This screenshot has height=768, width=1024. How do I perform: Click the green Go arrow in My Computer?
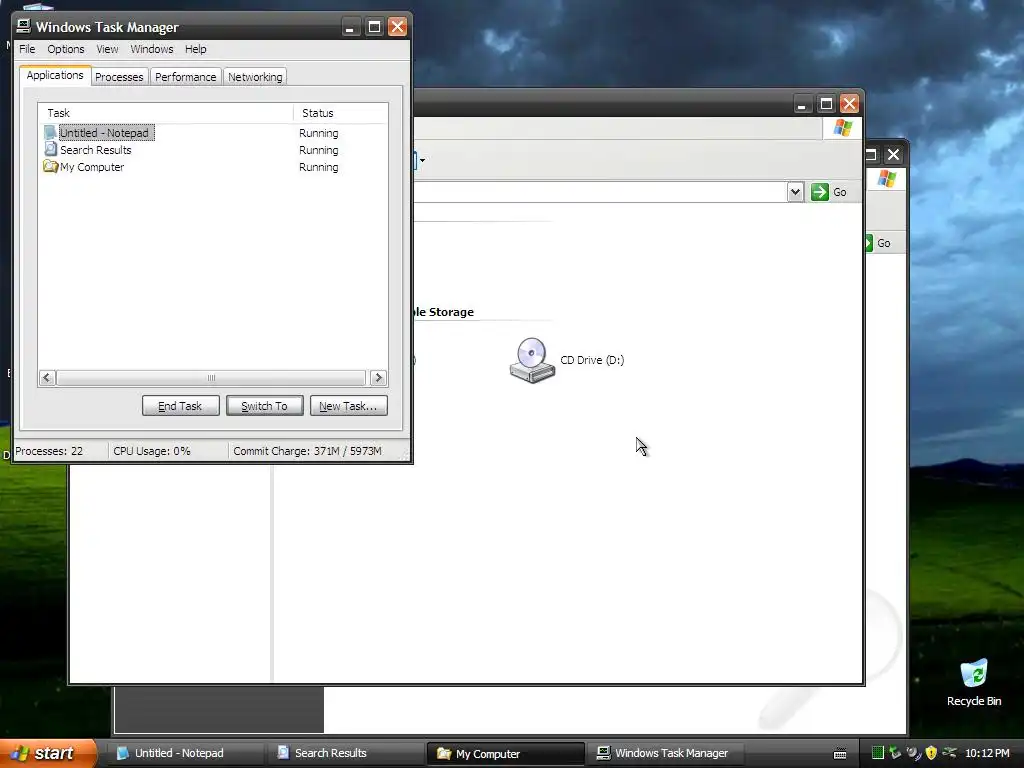(x=819, y=192)
